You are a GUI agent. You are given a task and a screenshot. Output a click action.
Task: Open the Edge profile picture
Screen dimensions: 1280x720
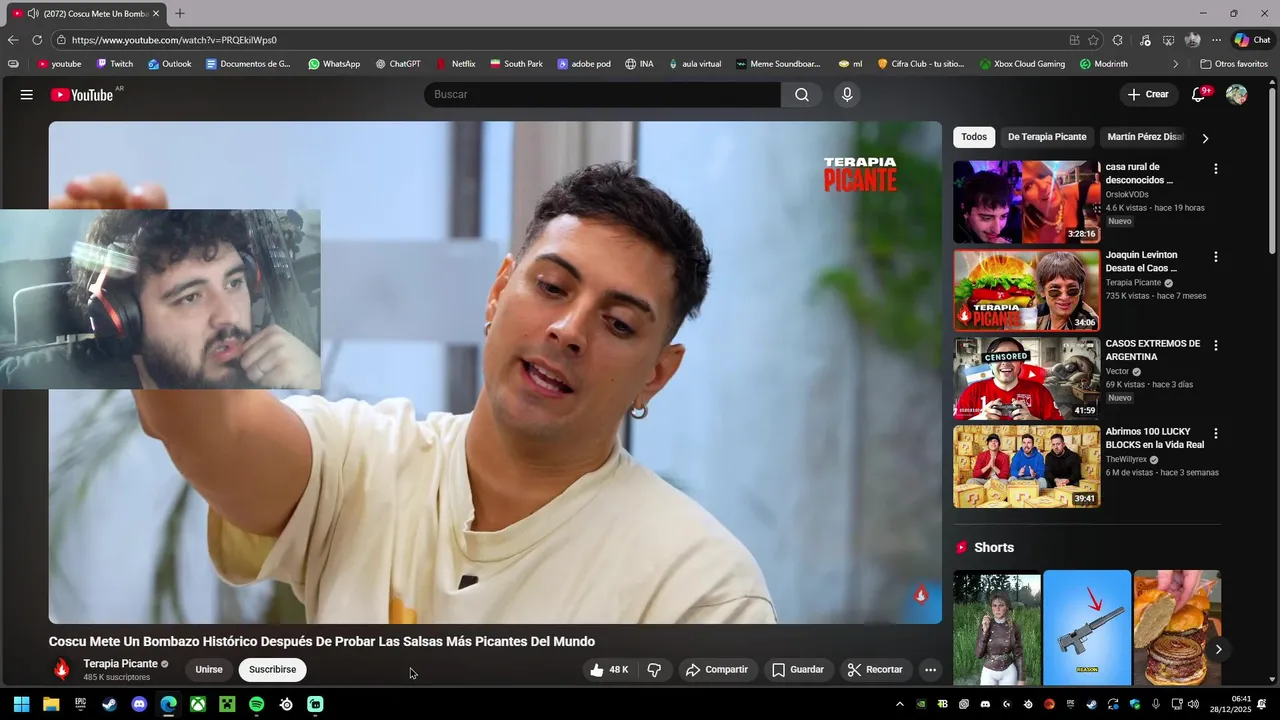pos(1192,40)
